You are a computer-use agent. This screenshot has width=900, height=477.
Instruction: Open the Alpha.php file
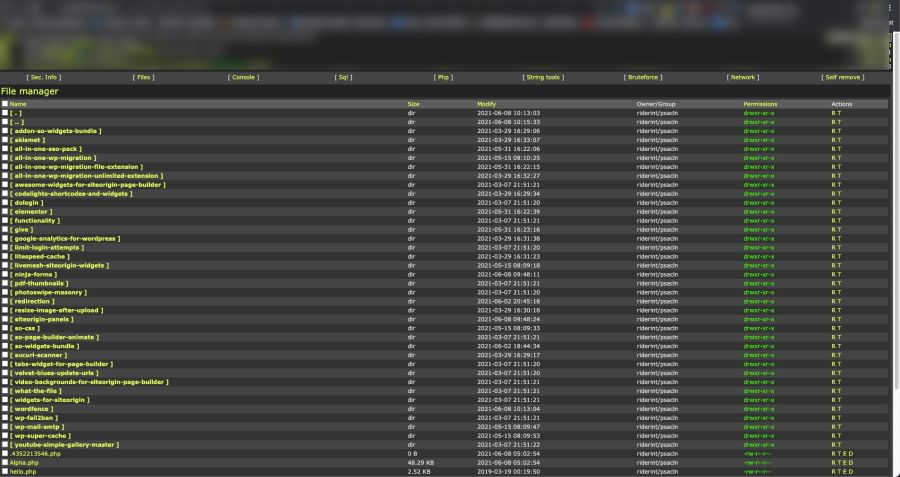[x=24, y=463]
